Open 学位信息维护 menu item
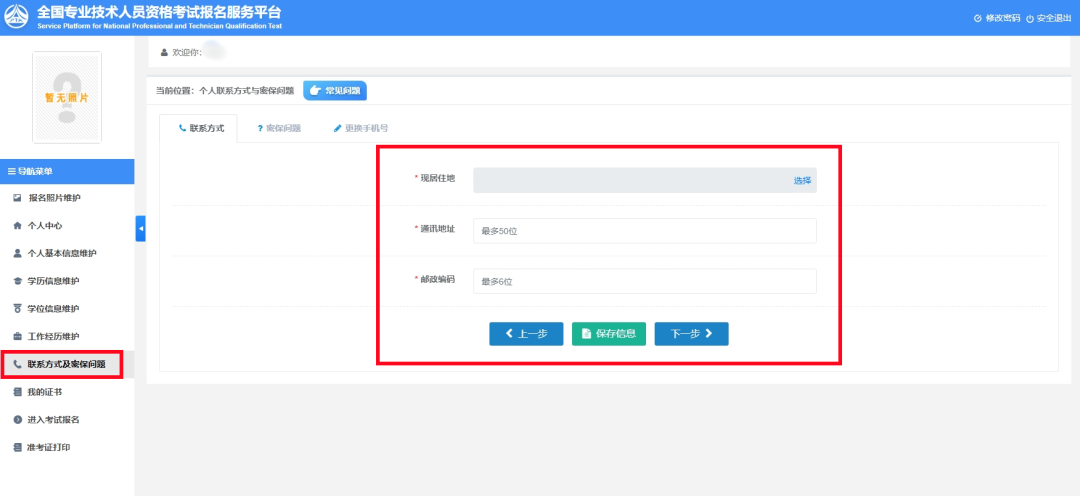 53,308
